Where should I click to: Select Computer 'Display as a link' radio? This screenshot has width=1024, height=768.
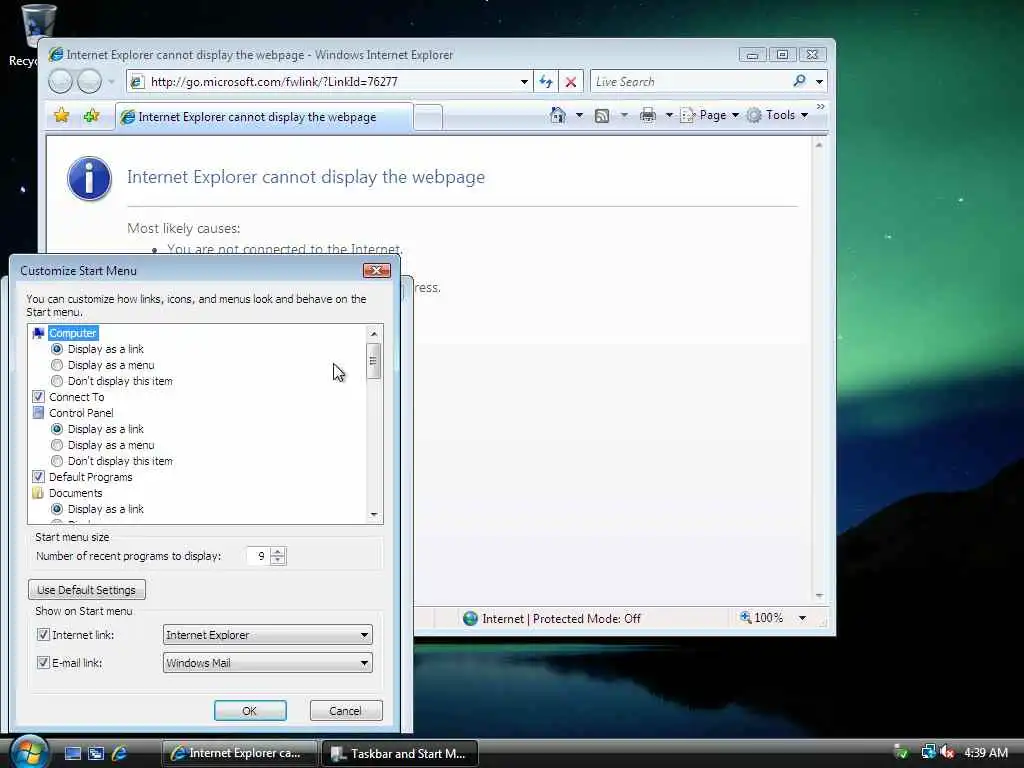[x=57, y=349]
